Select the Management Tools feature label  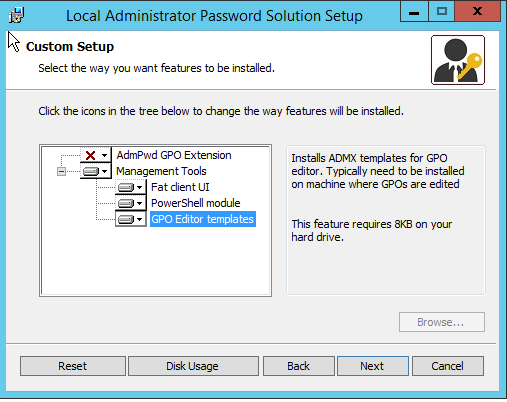(161, 171)
